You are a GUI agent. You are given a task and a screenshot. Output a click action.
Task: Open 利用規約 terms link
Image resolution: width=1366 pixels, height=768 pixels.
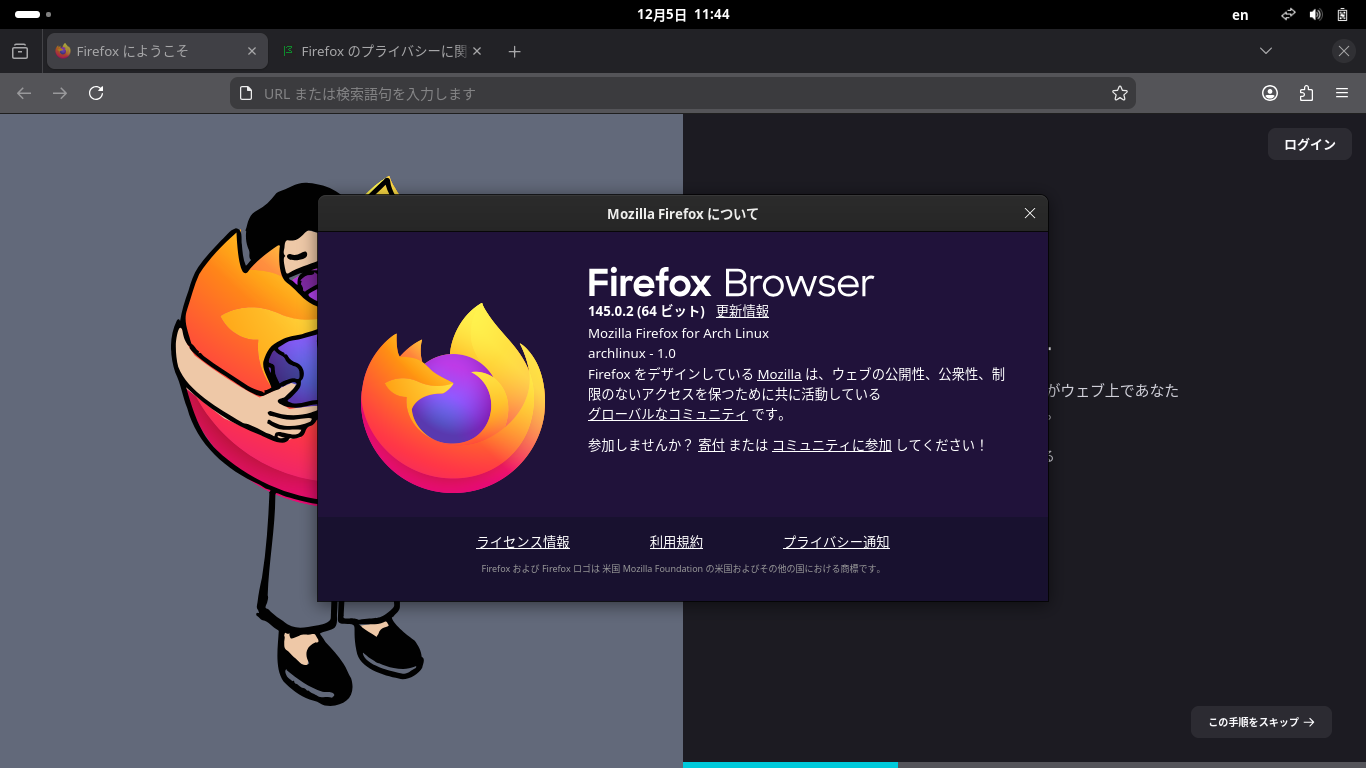click(x=676, y=542)
